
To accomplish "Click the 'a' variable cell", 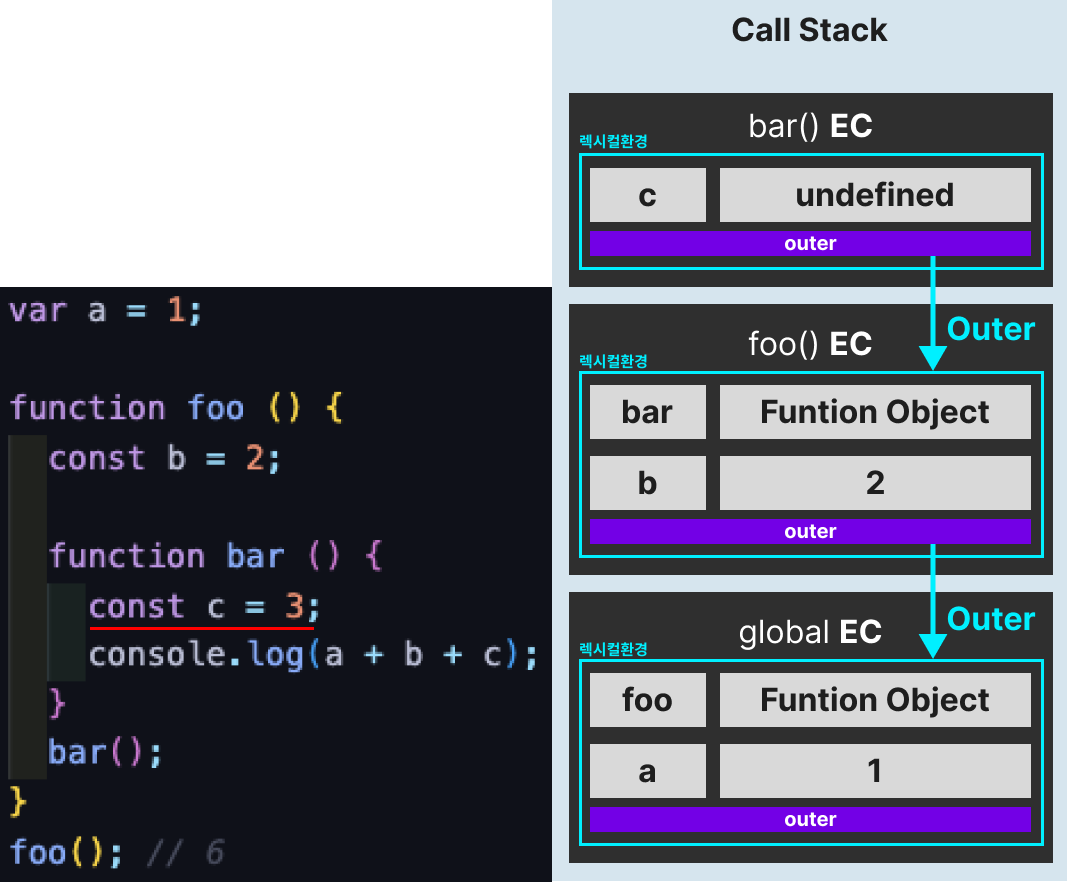I will coord(647,771).
